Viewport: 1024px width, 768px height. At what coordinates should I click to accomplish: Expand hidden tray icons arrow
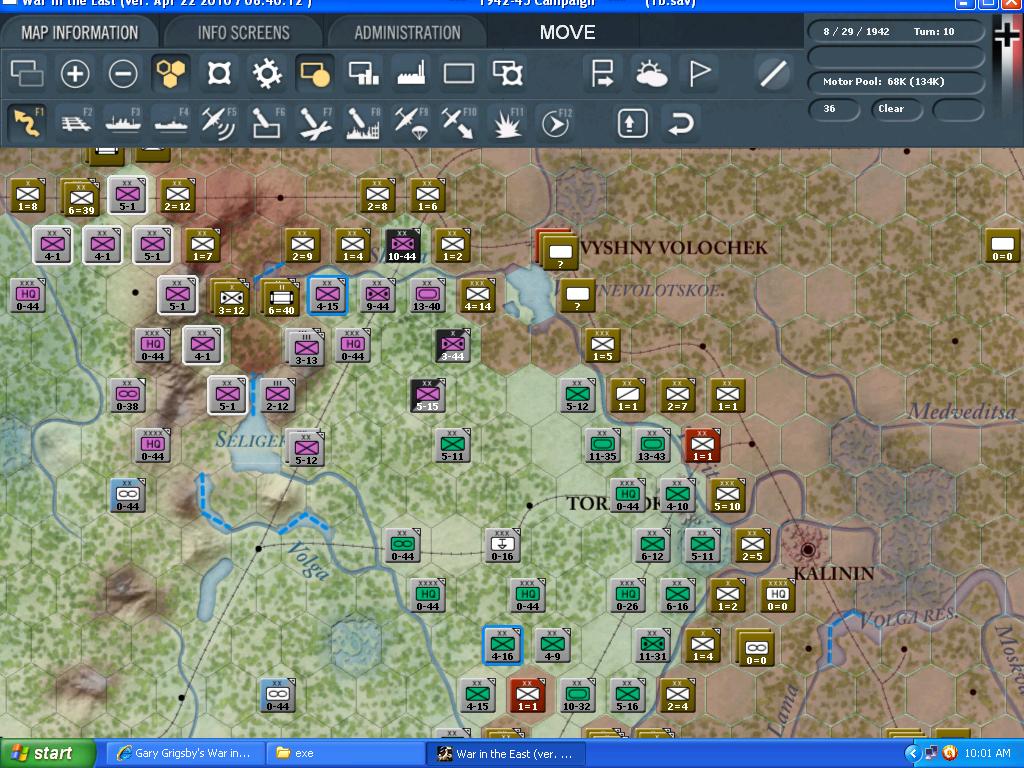(912, 754)
